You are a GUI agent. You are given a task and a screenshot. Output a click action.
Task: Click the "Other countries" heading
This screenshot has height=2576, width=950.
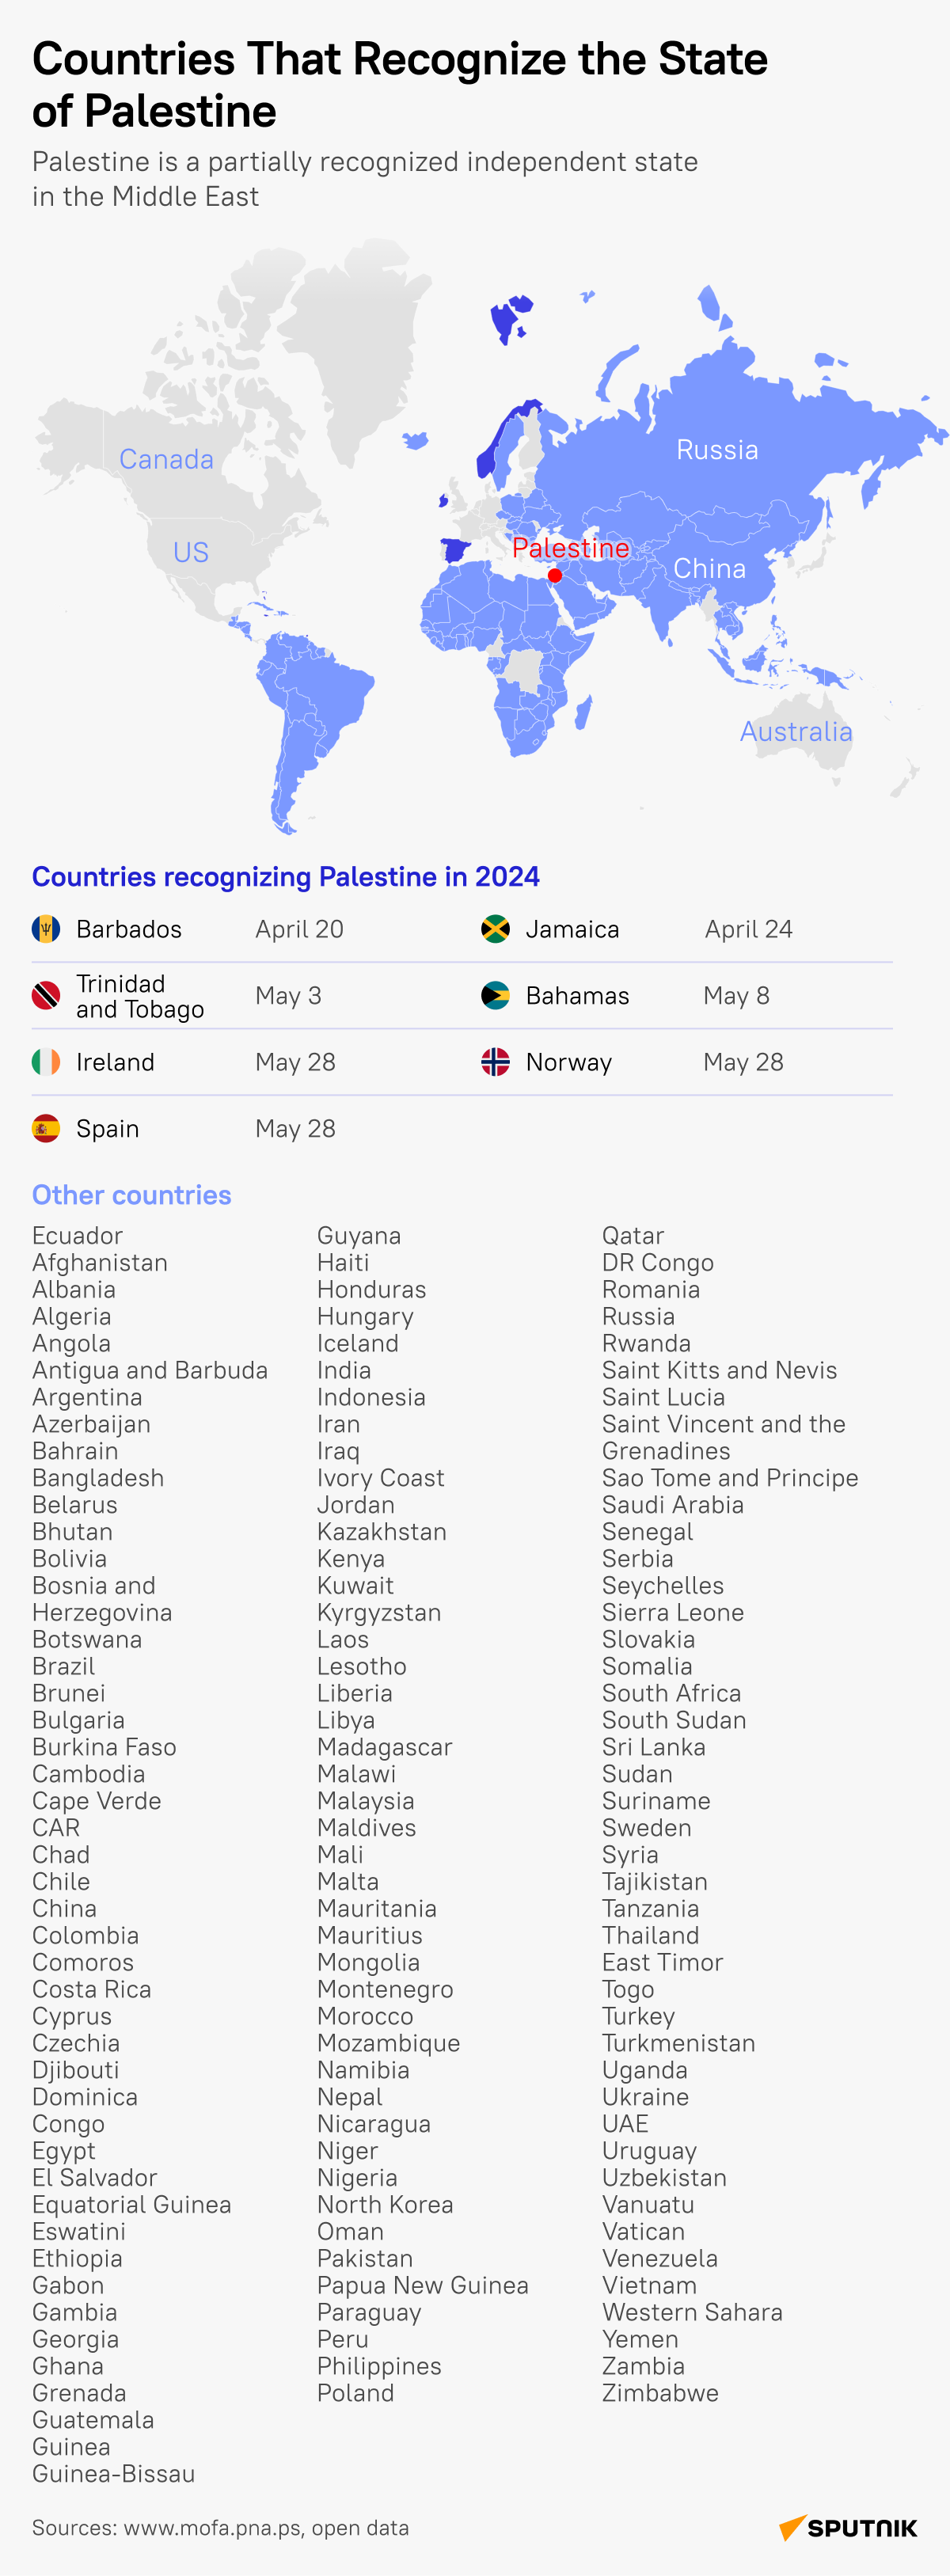(x=132, y=1195)
